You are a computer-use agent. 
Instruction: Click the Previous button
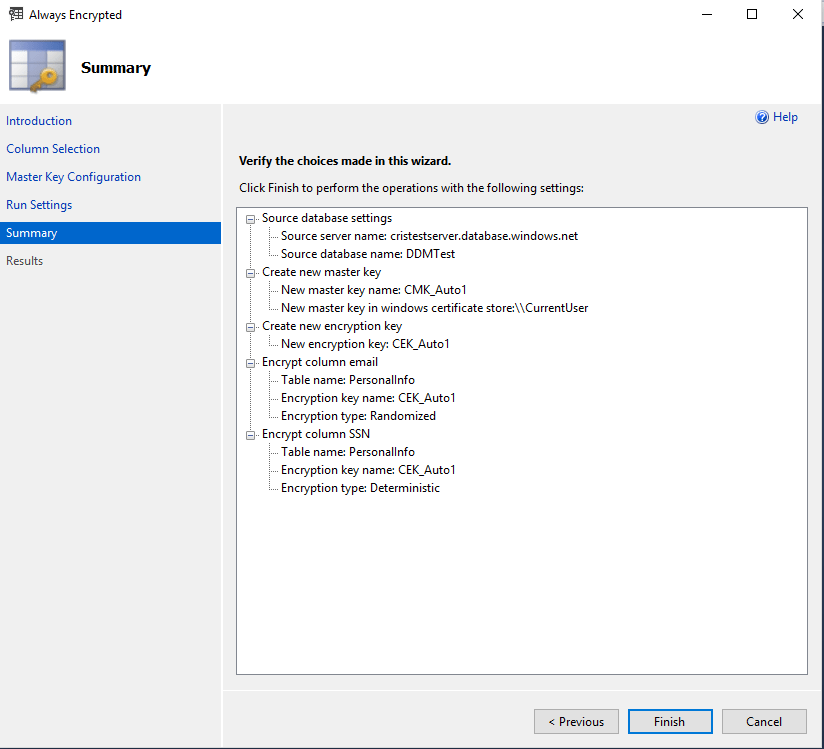pos(577,722)
